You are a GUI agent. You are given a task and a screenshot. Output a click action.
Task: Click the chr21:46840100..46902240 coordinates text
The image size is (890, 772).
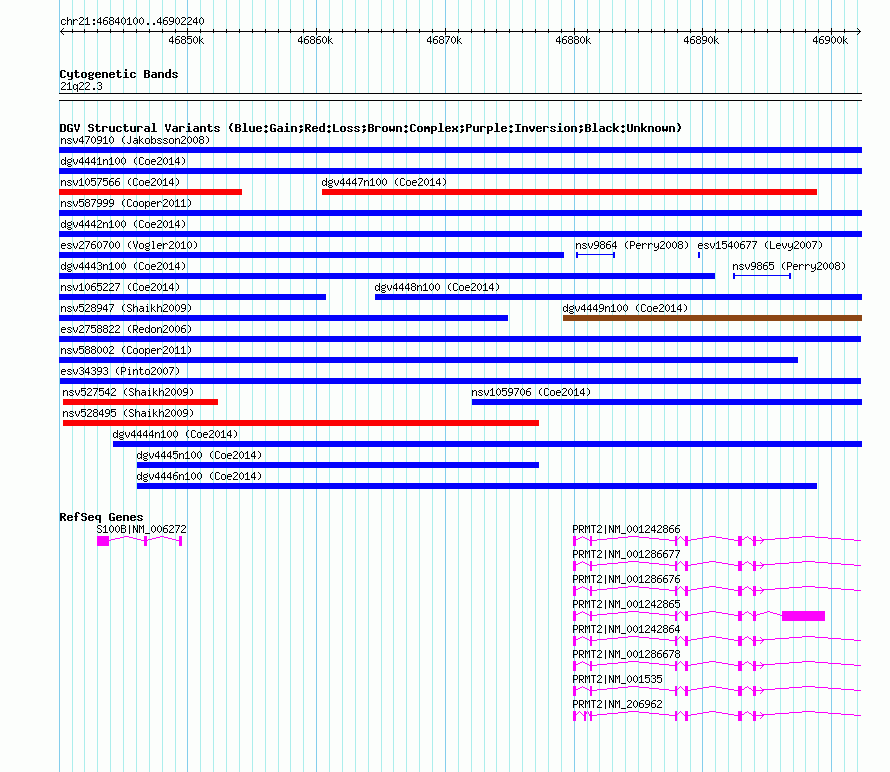tap(132, 21)
